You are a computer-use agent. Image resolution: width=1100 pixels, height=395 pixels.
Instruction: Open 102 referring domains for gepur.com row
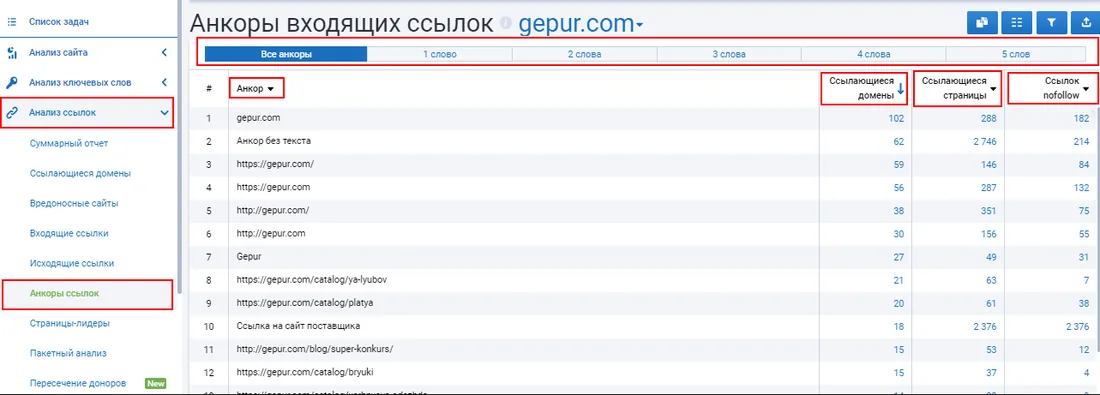coord(896,119)
